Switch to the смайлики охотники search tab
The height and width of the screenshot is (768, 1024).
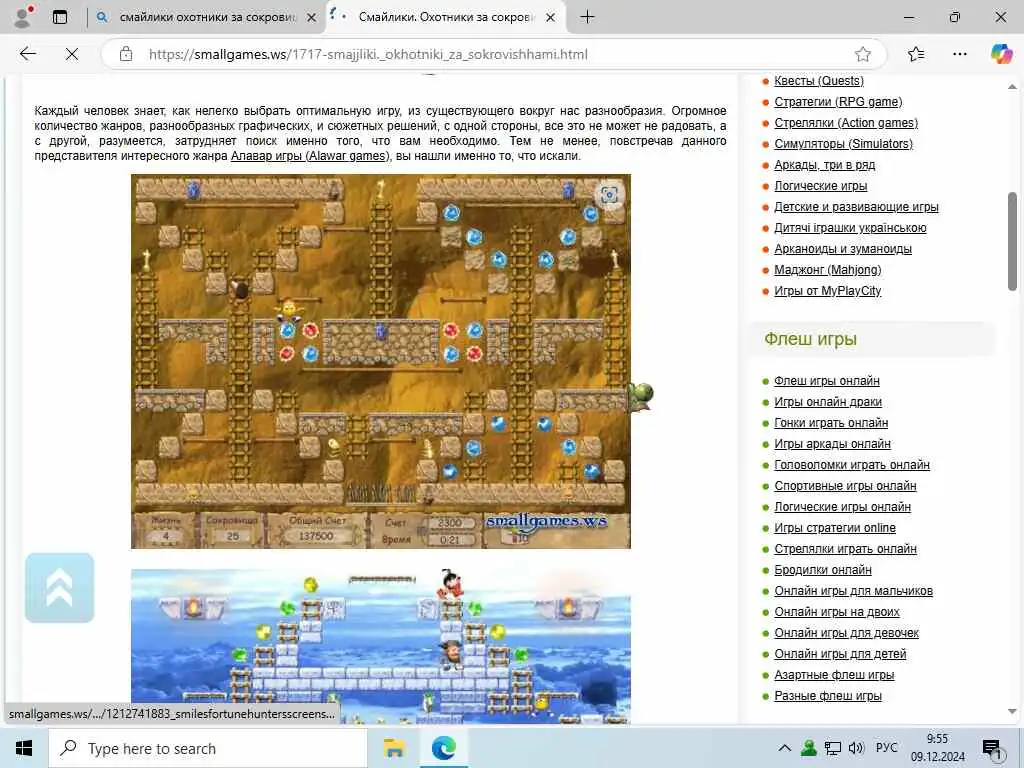[x=206, y=18]
